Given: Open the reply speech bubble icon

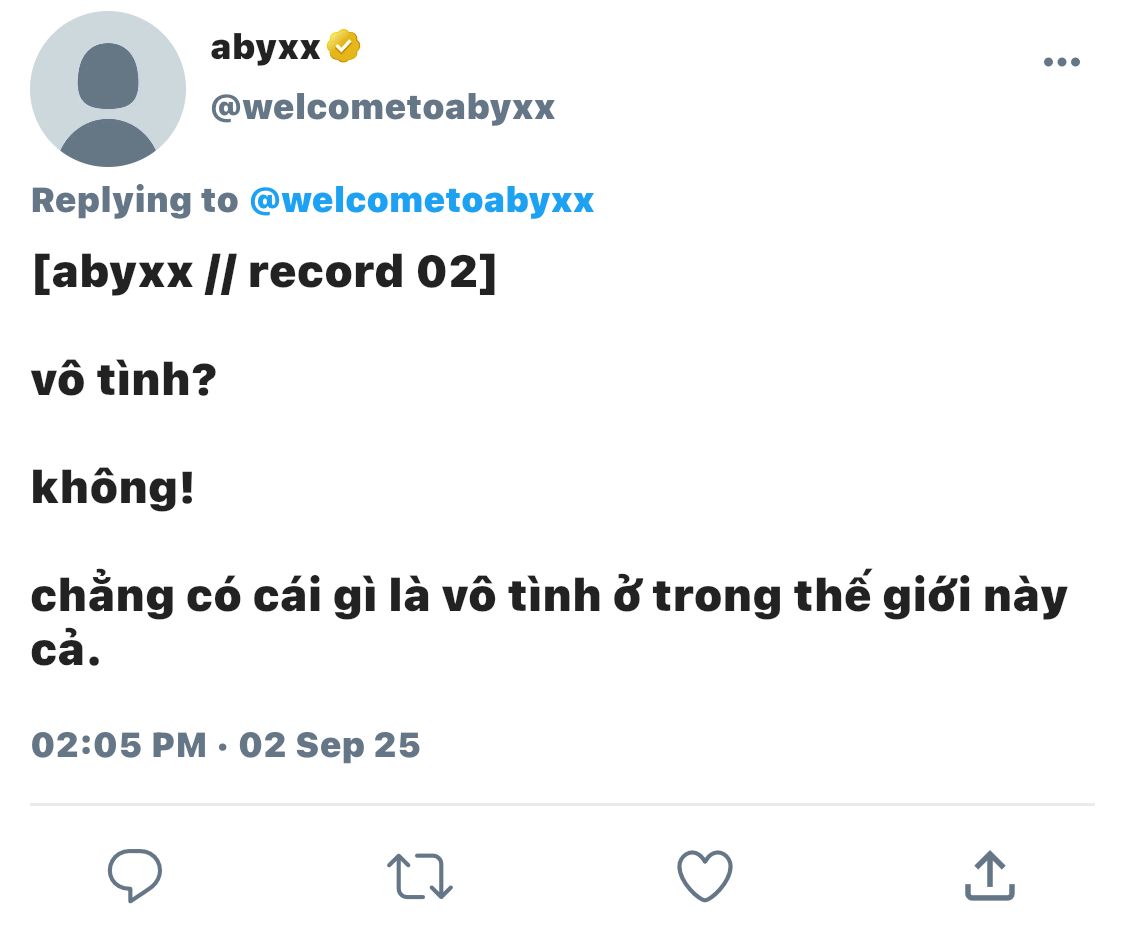Looking at the screenshot, I should (x=135, y=875).
